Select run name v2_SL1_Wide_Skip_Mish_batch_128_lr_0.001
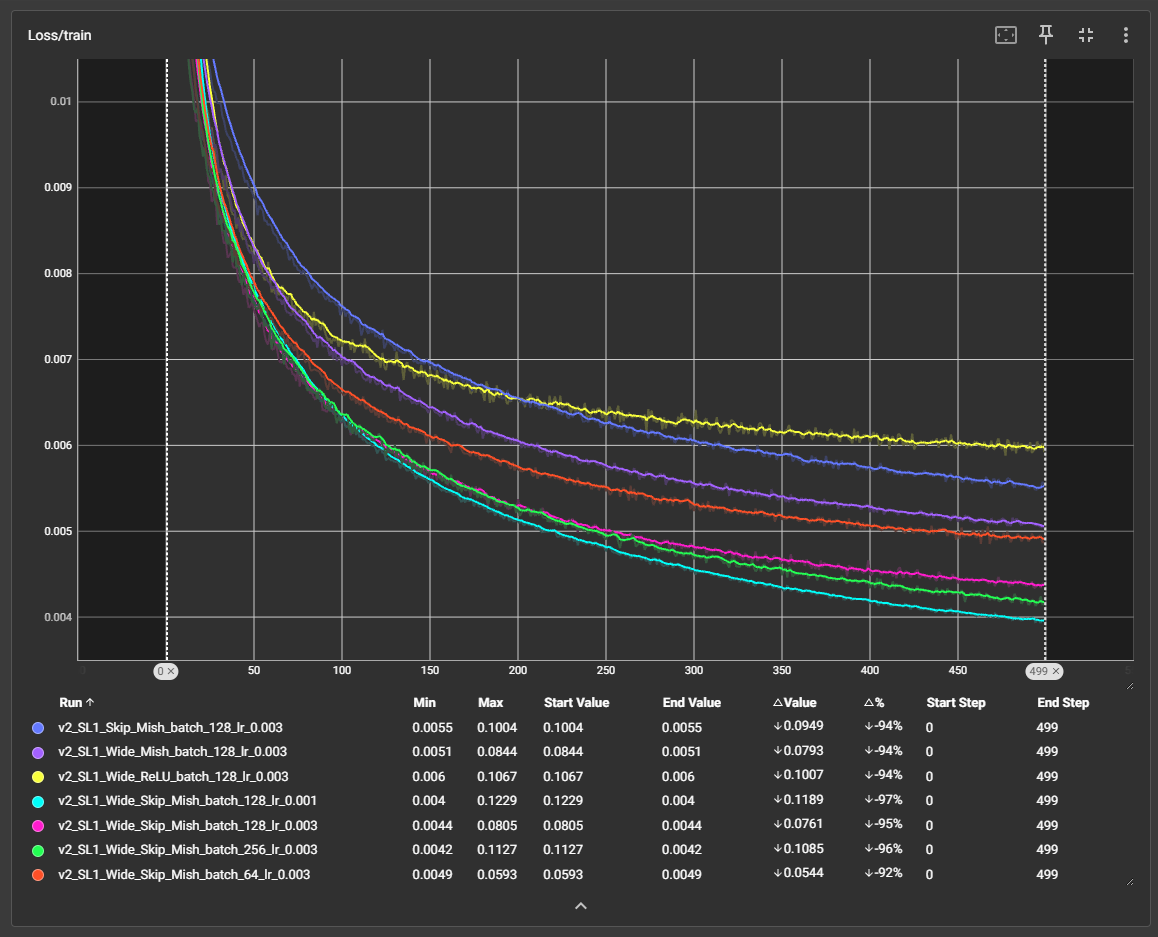The height and width of the screenshot is (937, 1158). 188,800
